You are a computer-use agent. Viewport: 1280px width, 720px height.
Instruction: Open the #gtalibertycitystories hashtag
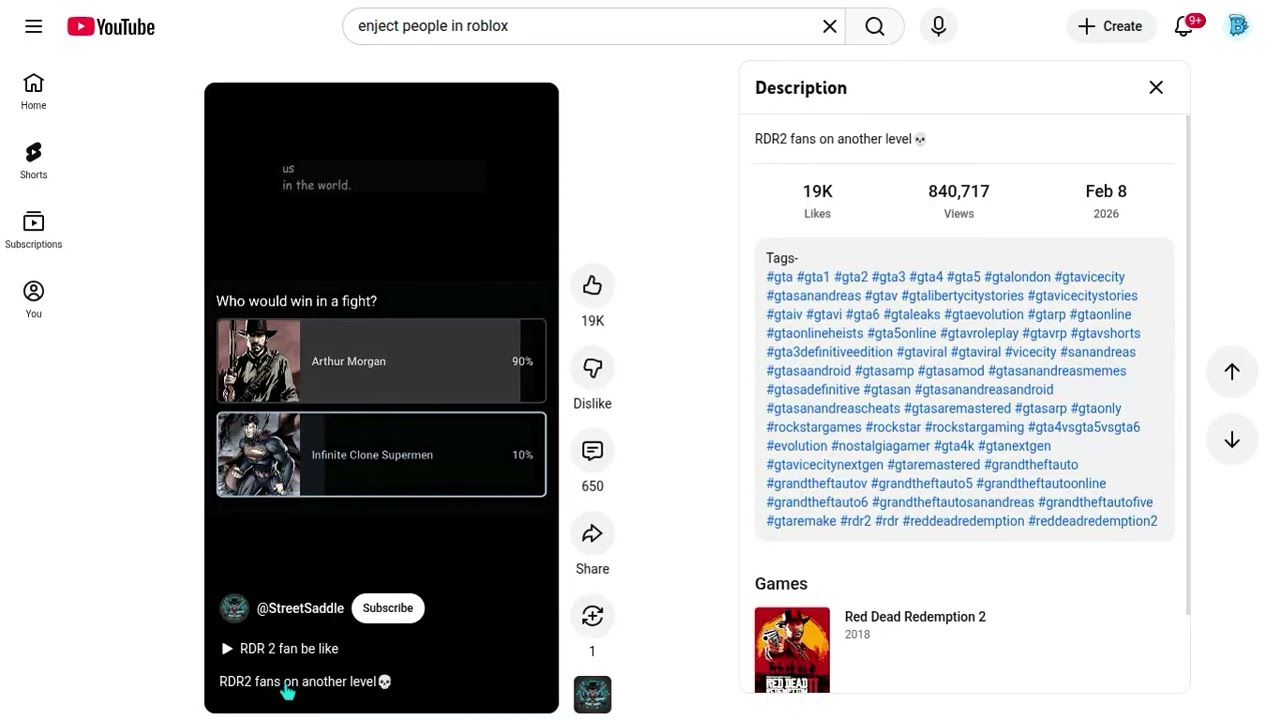coord(962,296)
